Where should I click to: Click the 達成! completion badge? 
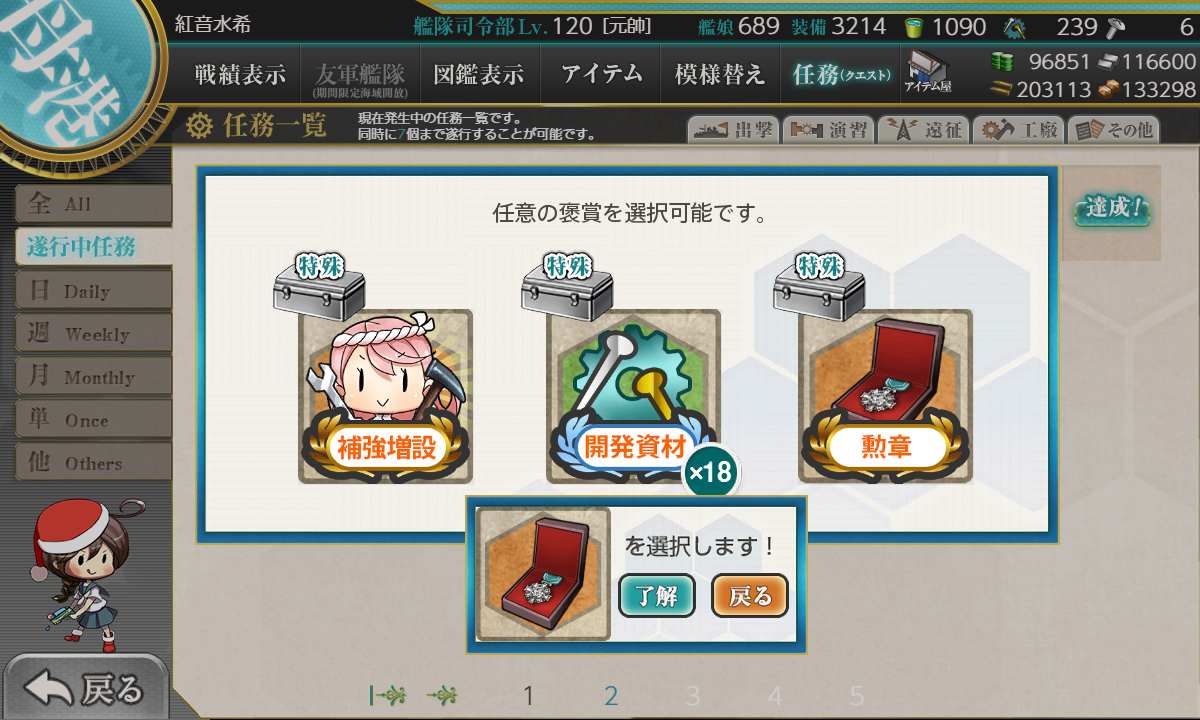click(1112, 211)
